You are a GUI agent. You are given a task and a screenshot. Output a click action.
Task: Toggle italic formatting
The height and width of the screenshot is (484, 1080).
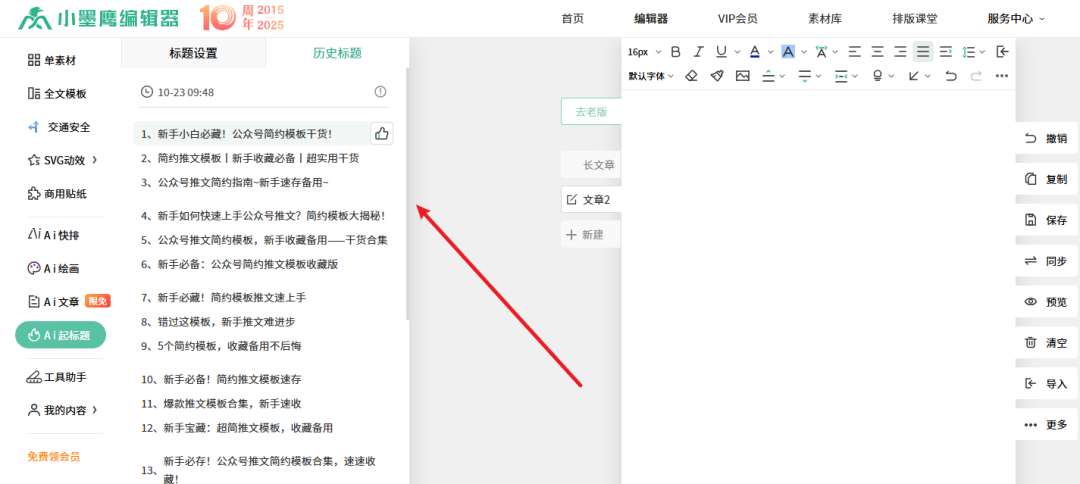(x=698, y=52)
